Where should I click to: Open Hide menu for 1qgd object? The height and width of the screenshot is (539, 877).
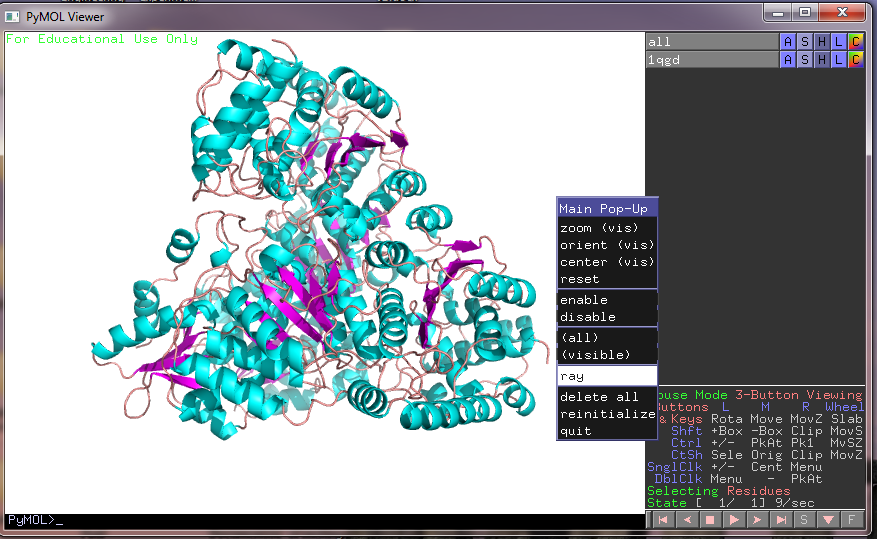(822, 59)
